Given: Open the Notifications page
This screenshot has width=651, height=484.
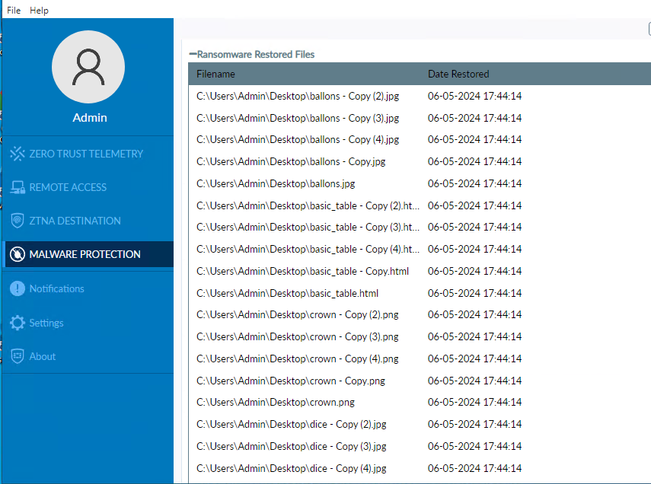Looking at the screenshot, I should 88,288.
